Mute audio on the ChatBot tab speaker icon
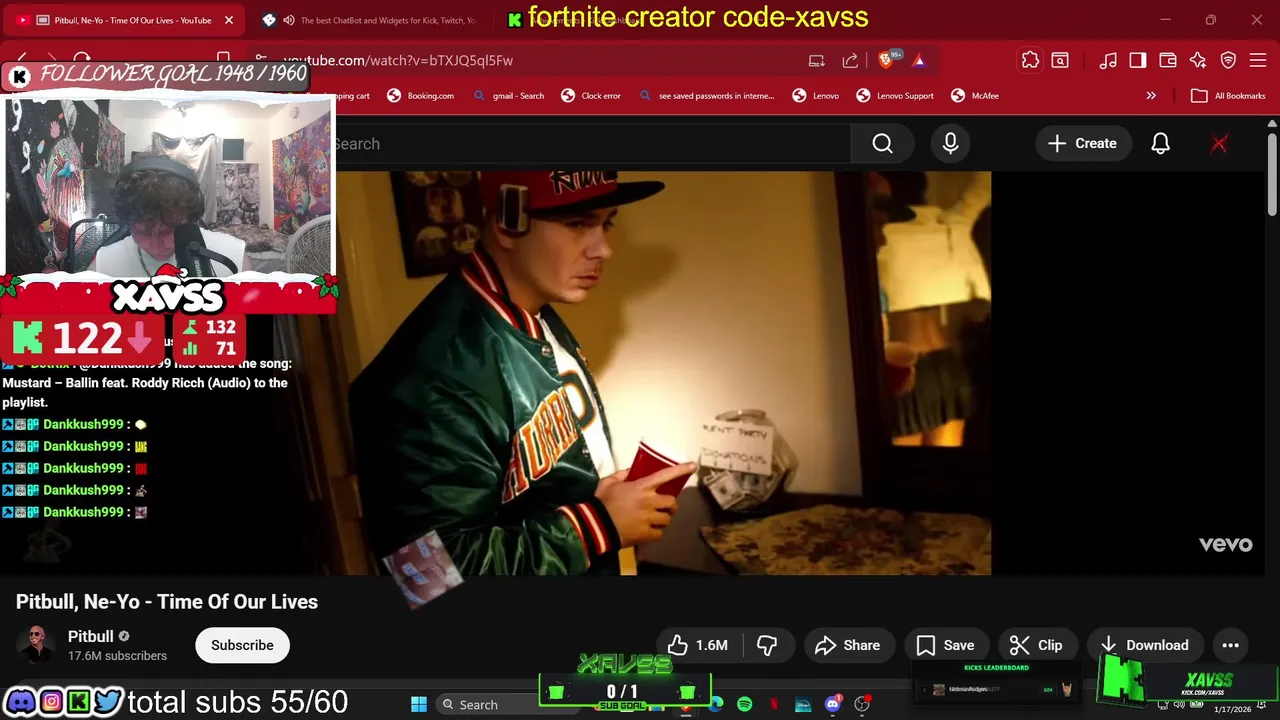This screenshot has height=720, width=1280. [x=289, y=20]
